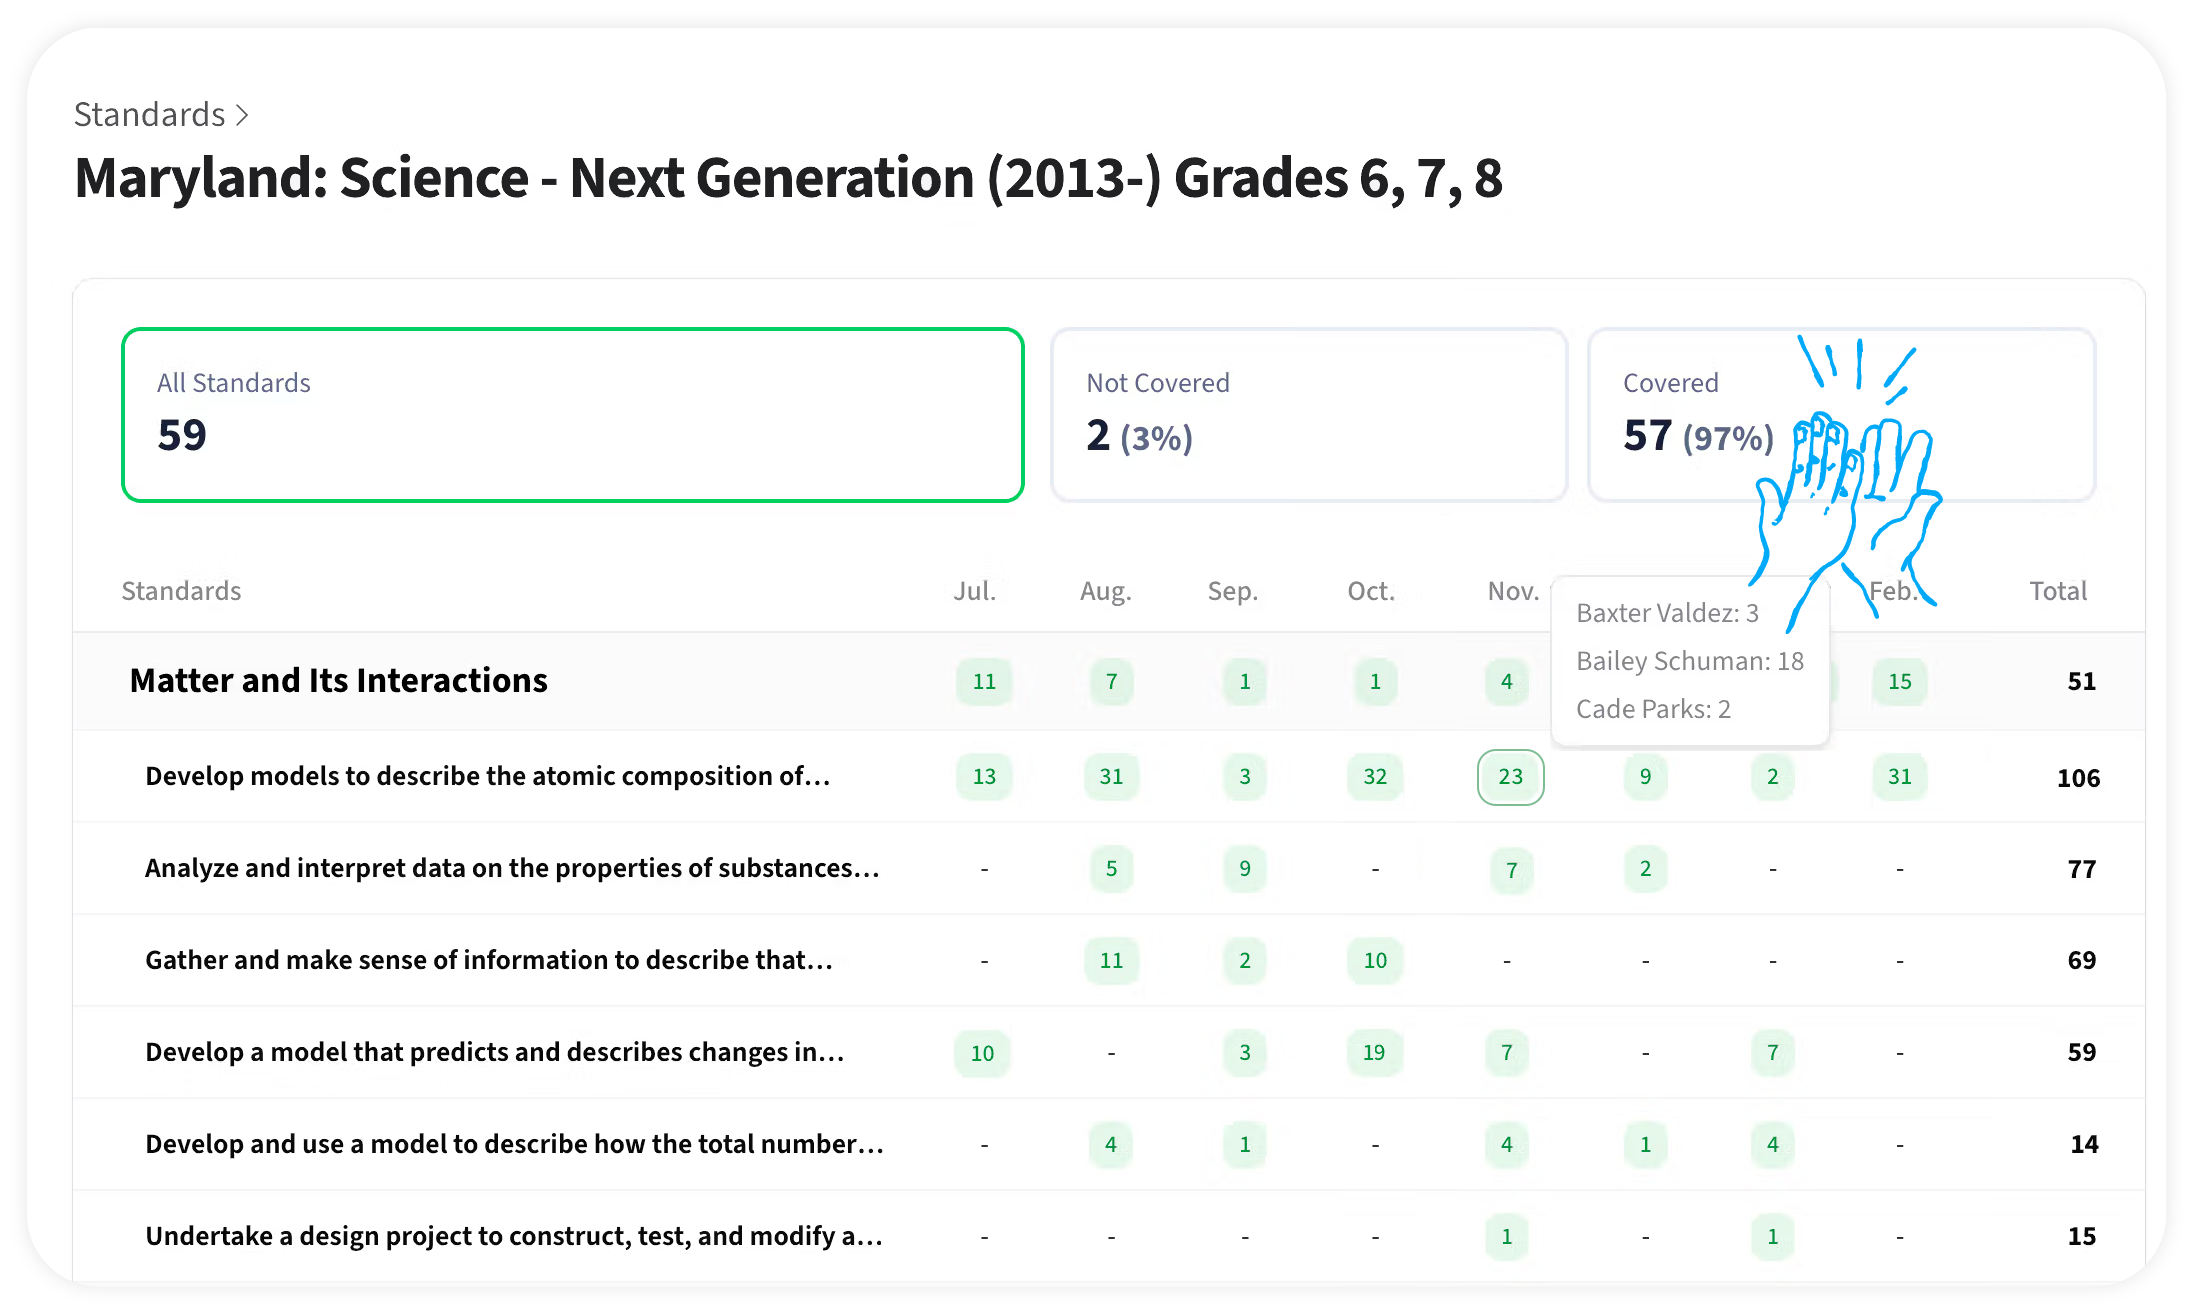Click the Jul. column header
This screenshot has width=2194, height=1314.
[x=974, y=591]
